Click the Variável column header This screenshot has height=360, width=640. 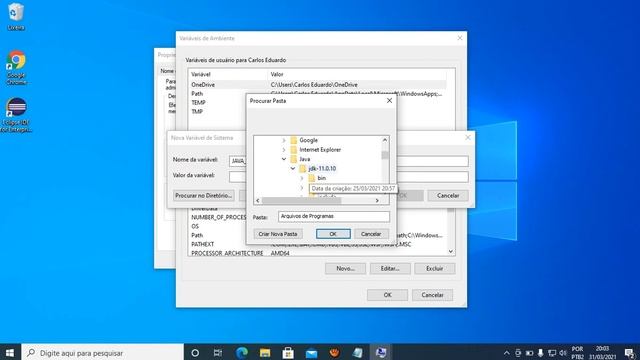[x=228, y=74]
